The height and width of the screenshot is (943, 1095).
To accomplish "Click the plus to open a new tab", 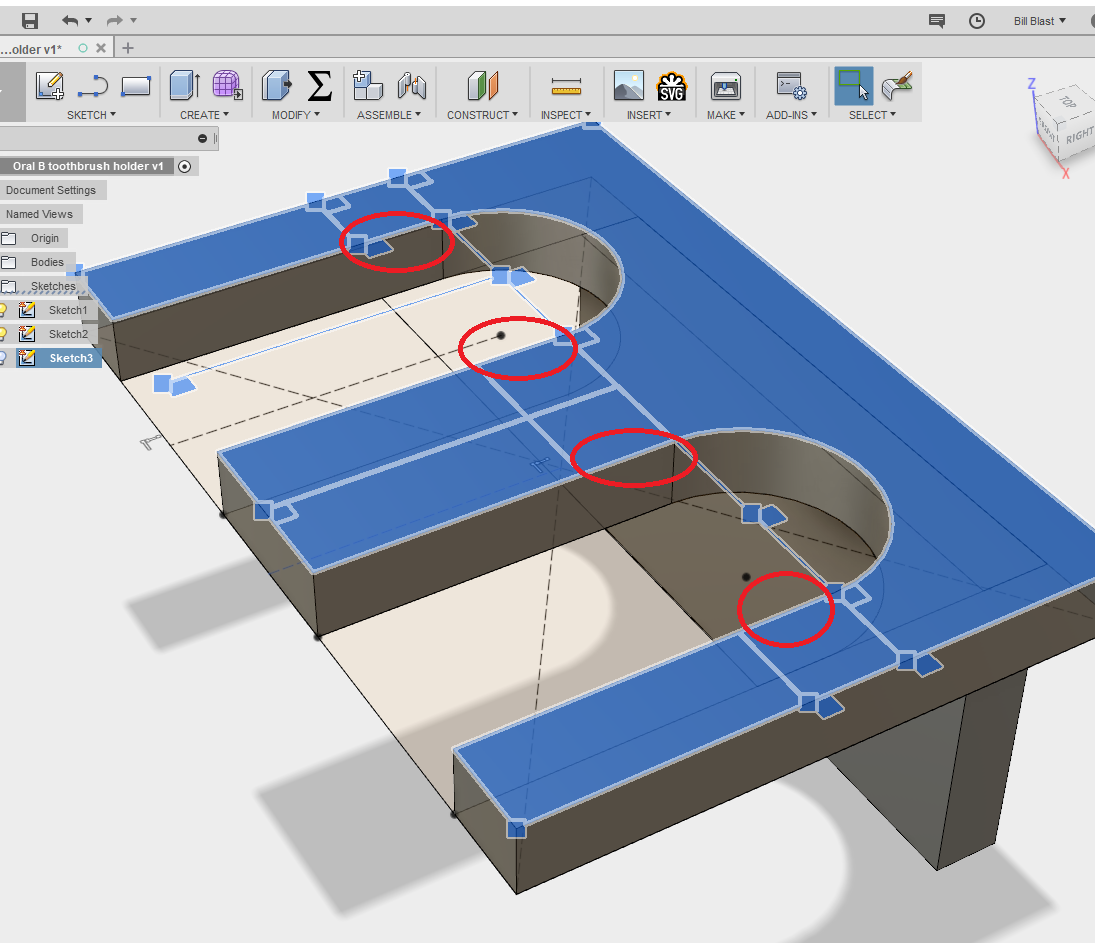I will click(x=127, y=47).
